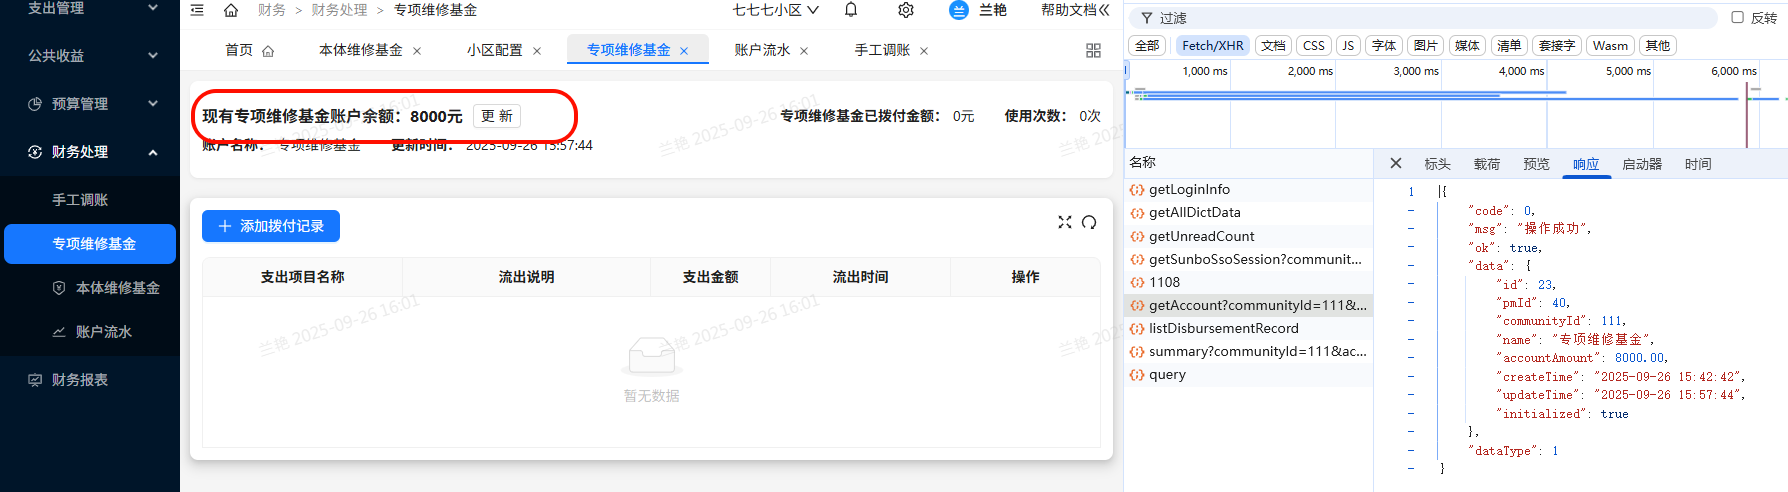This screenshot has height=492, width=1788.
Task: Select 清单 network filter
Action: 1509,45
